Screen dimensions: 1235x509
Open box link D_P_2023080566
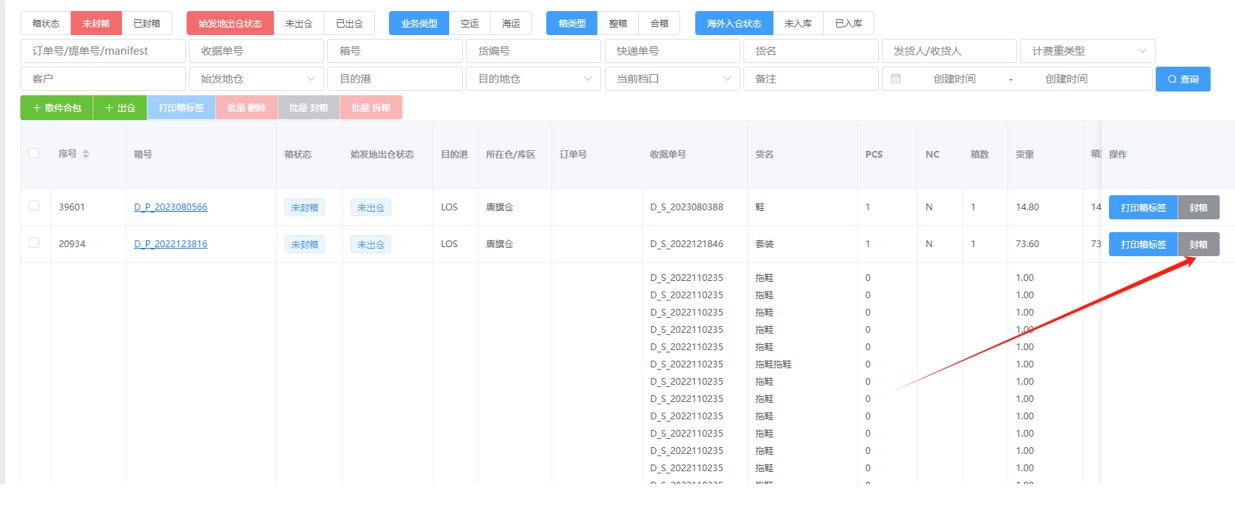[x=171, y=207]
